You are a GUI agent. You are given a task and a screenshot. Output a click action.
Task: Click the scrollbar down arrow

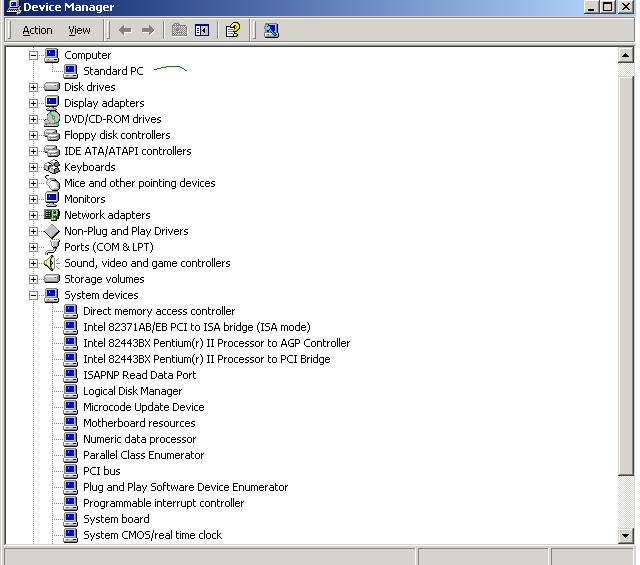point(625,535)
